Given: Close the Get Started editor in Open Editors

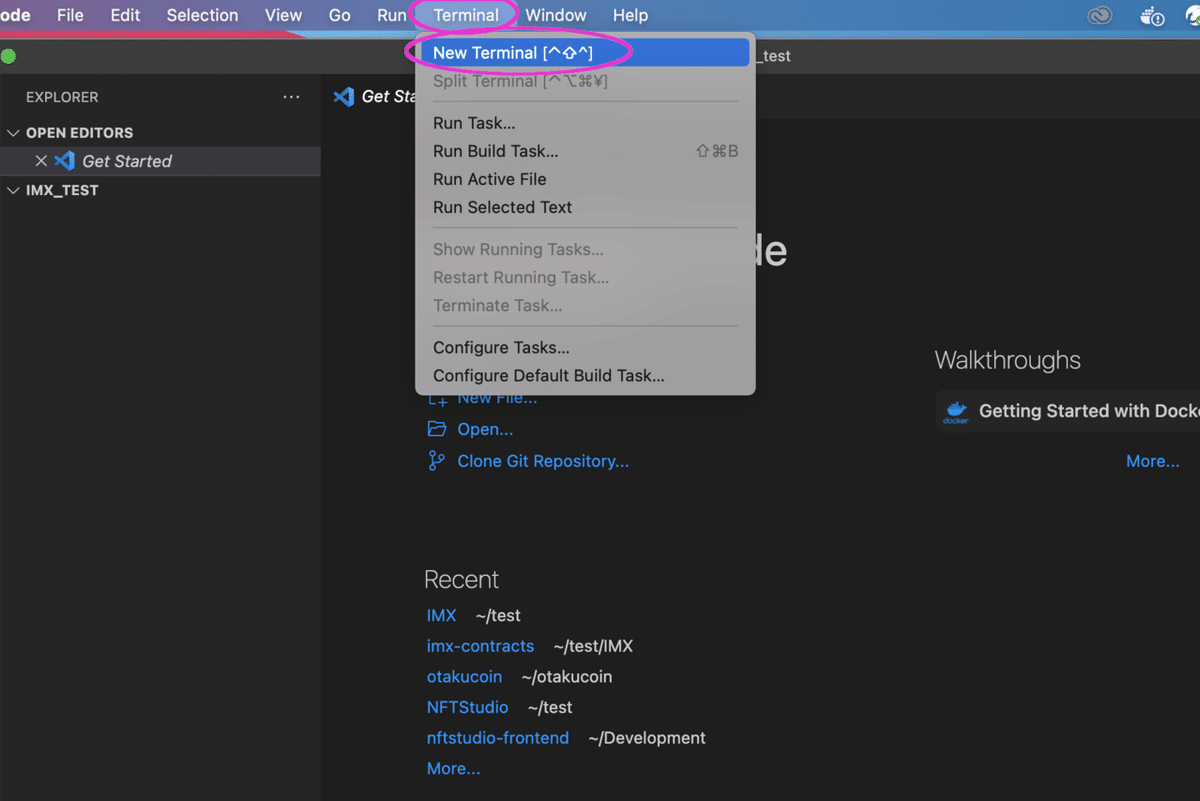Looking at the screenshot, I should [x=41, y=161].
